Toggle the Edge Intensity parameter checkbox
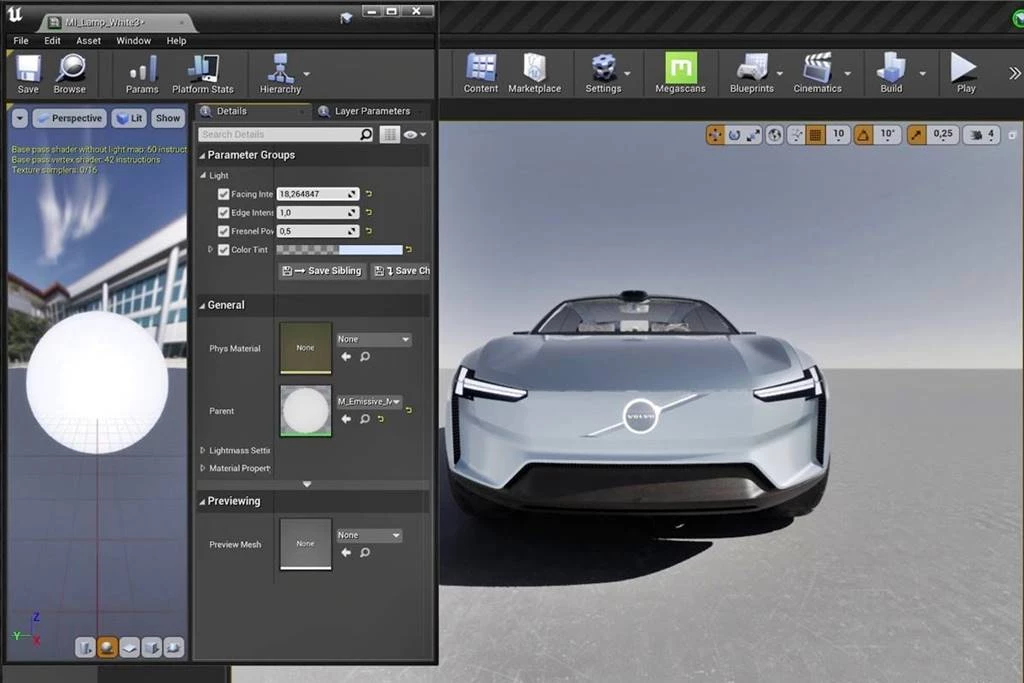 coord(223,213)
